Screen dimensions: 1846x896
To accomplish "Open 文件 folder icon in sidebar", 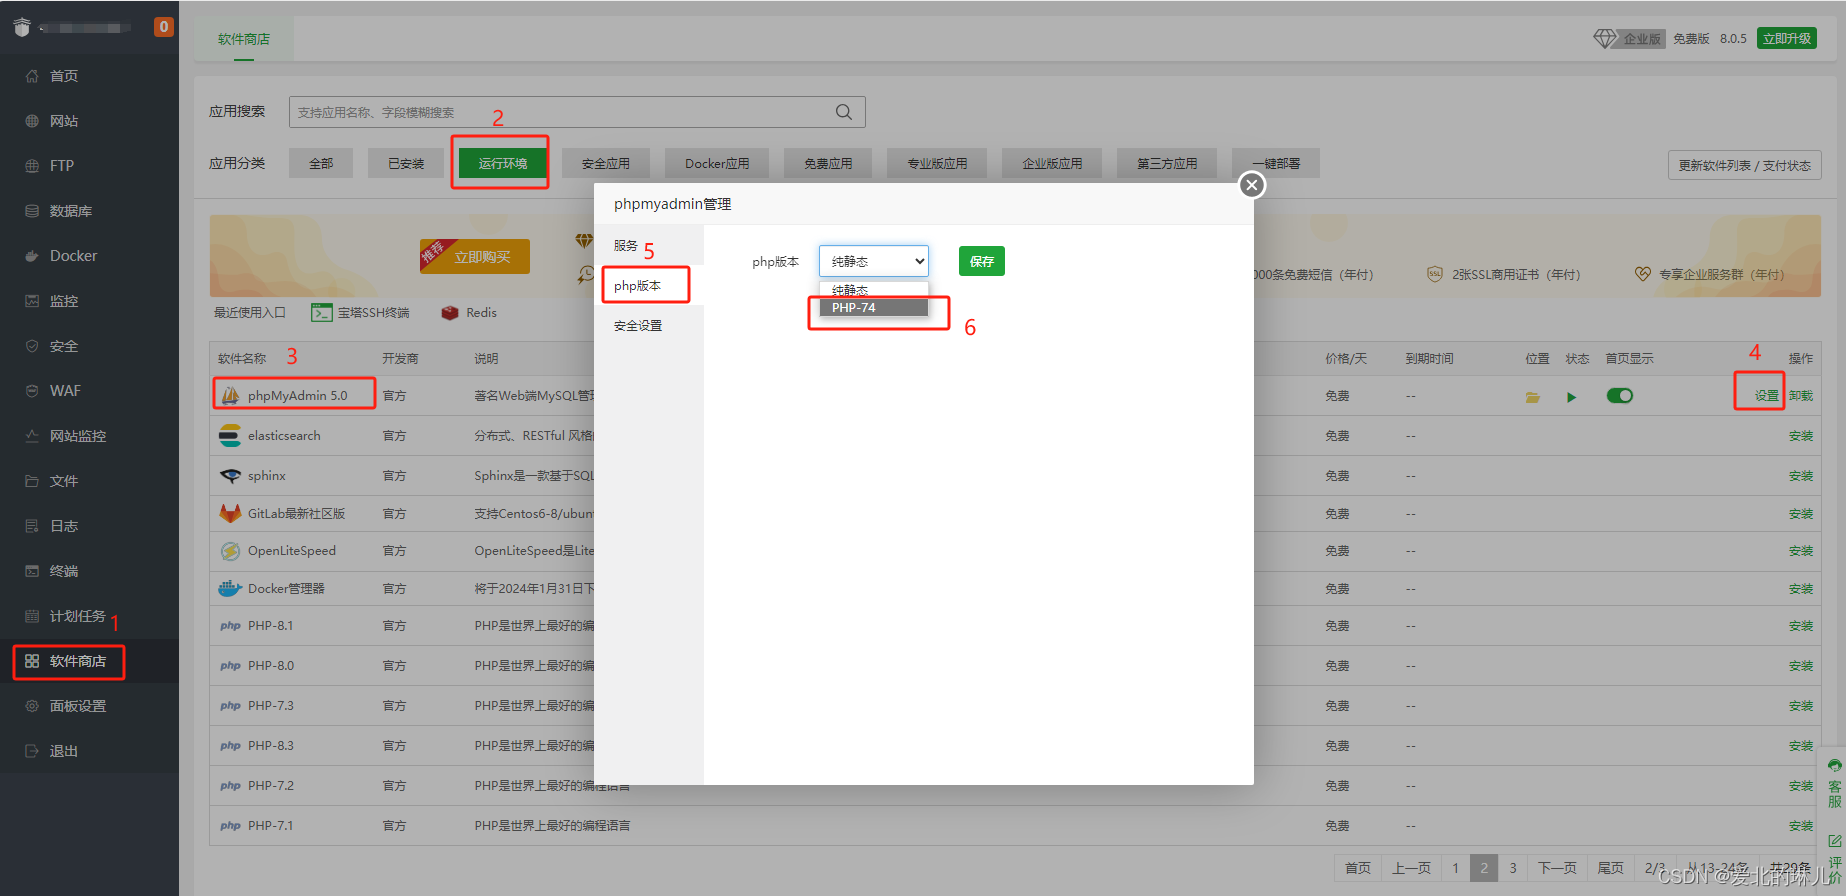I will coord(32,481).
